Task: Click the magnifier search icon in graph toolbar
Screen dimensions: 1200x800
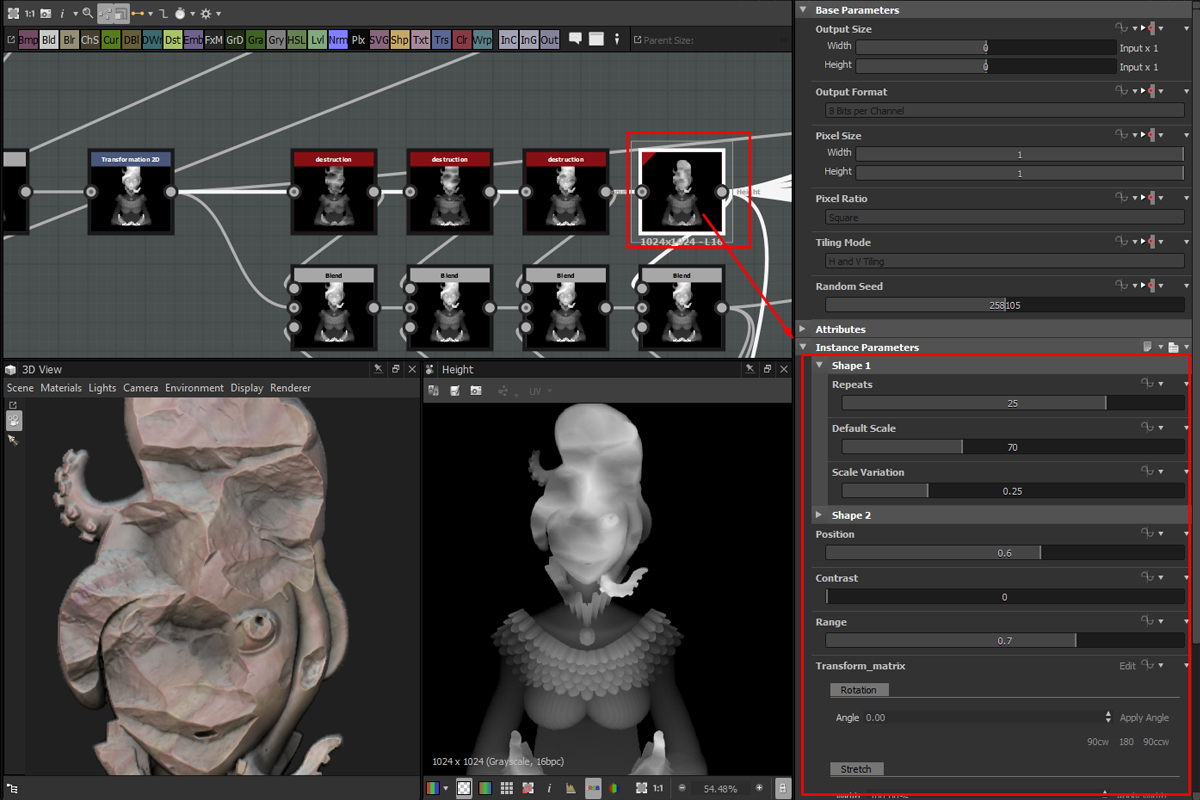Action: (87, 13)
